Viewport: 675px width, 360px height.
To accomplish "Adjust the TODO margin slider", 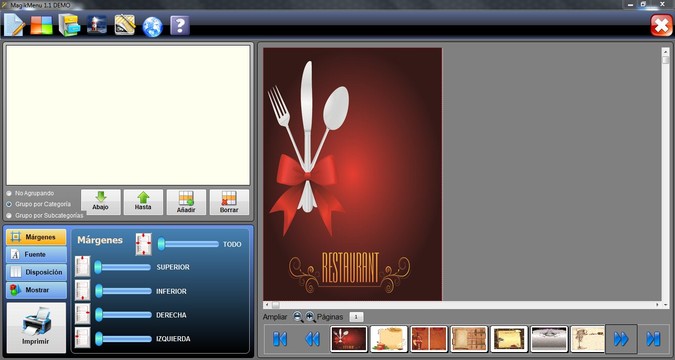I will pyautogui.click(x=188, y=244).
